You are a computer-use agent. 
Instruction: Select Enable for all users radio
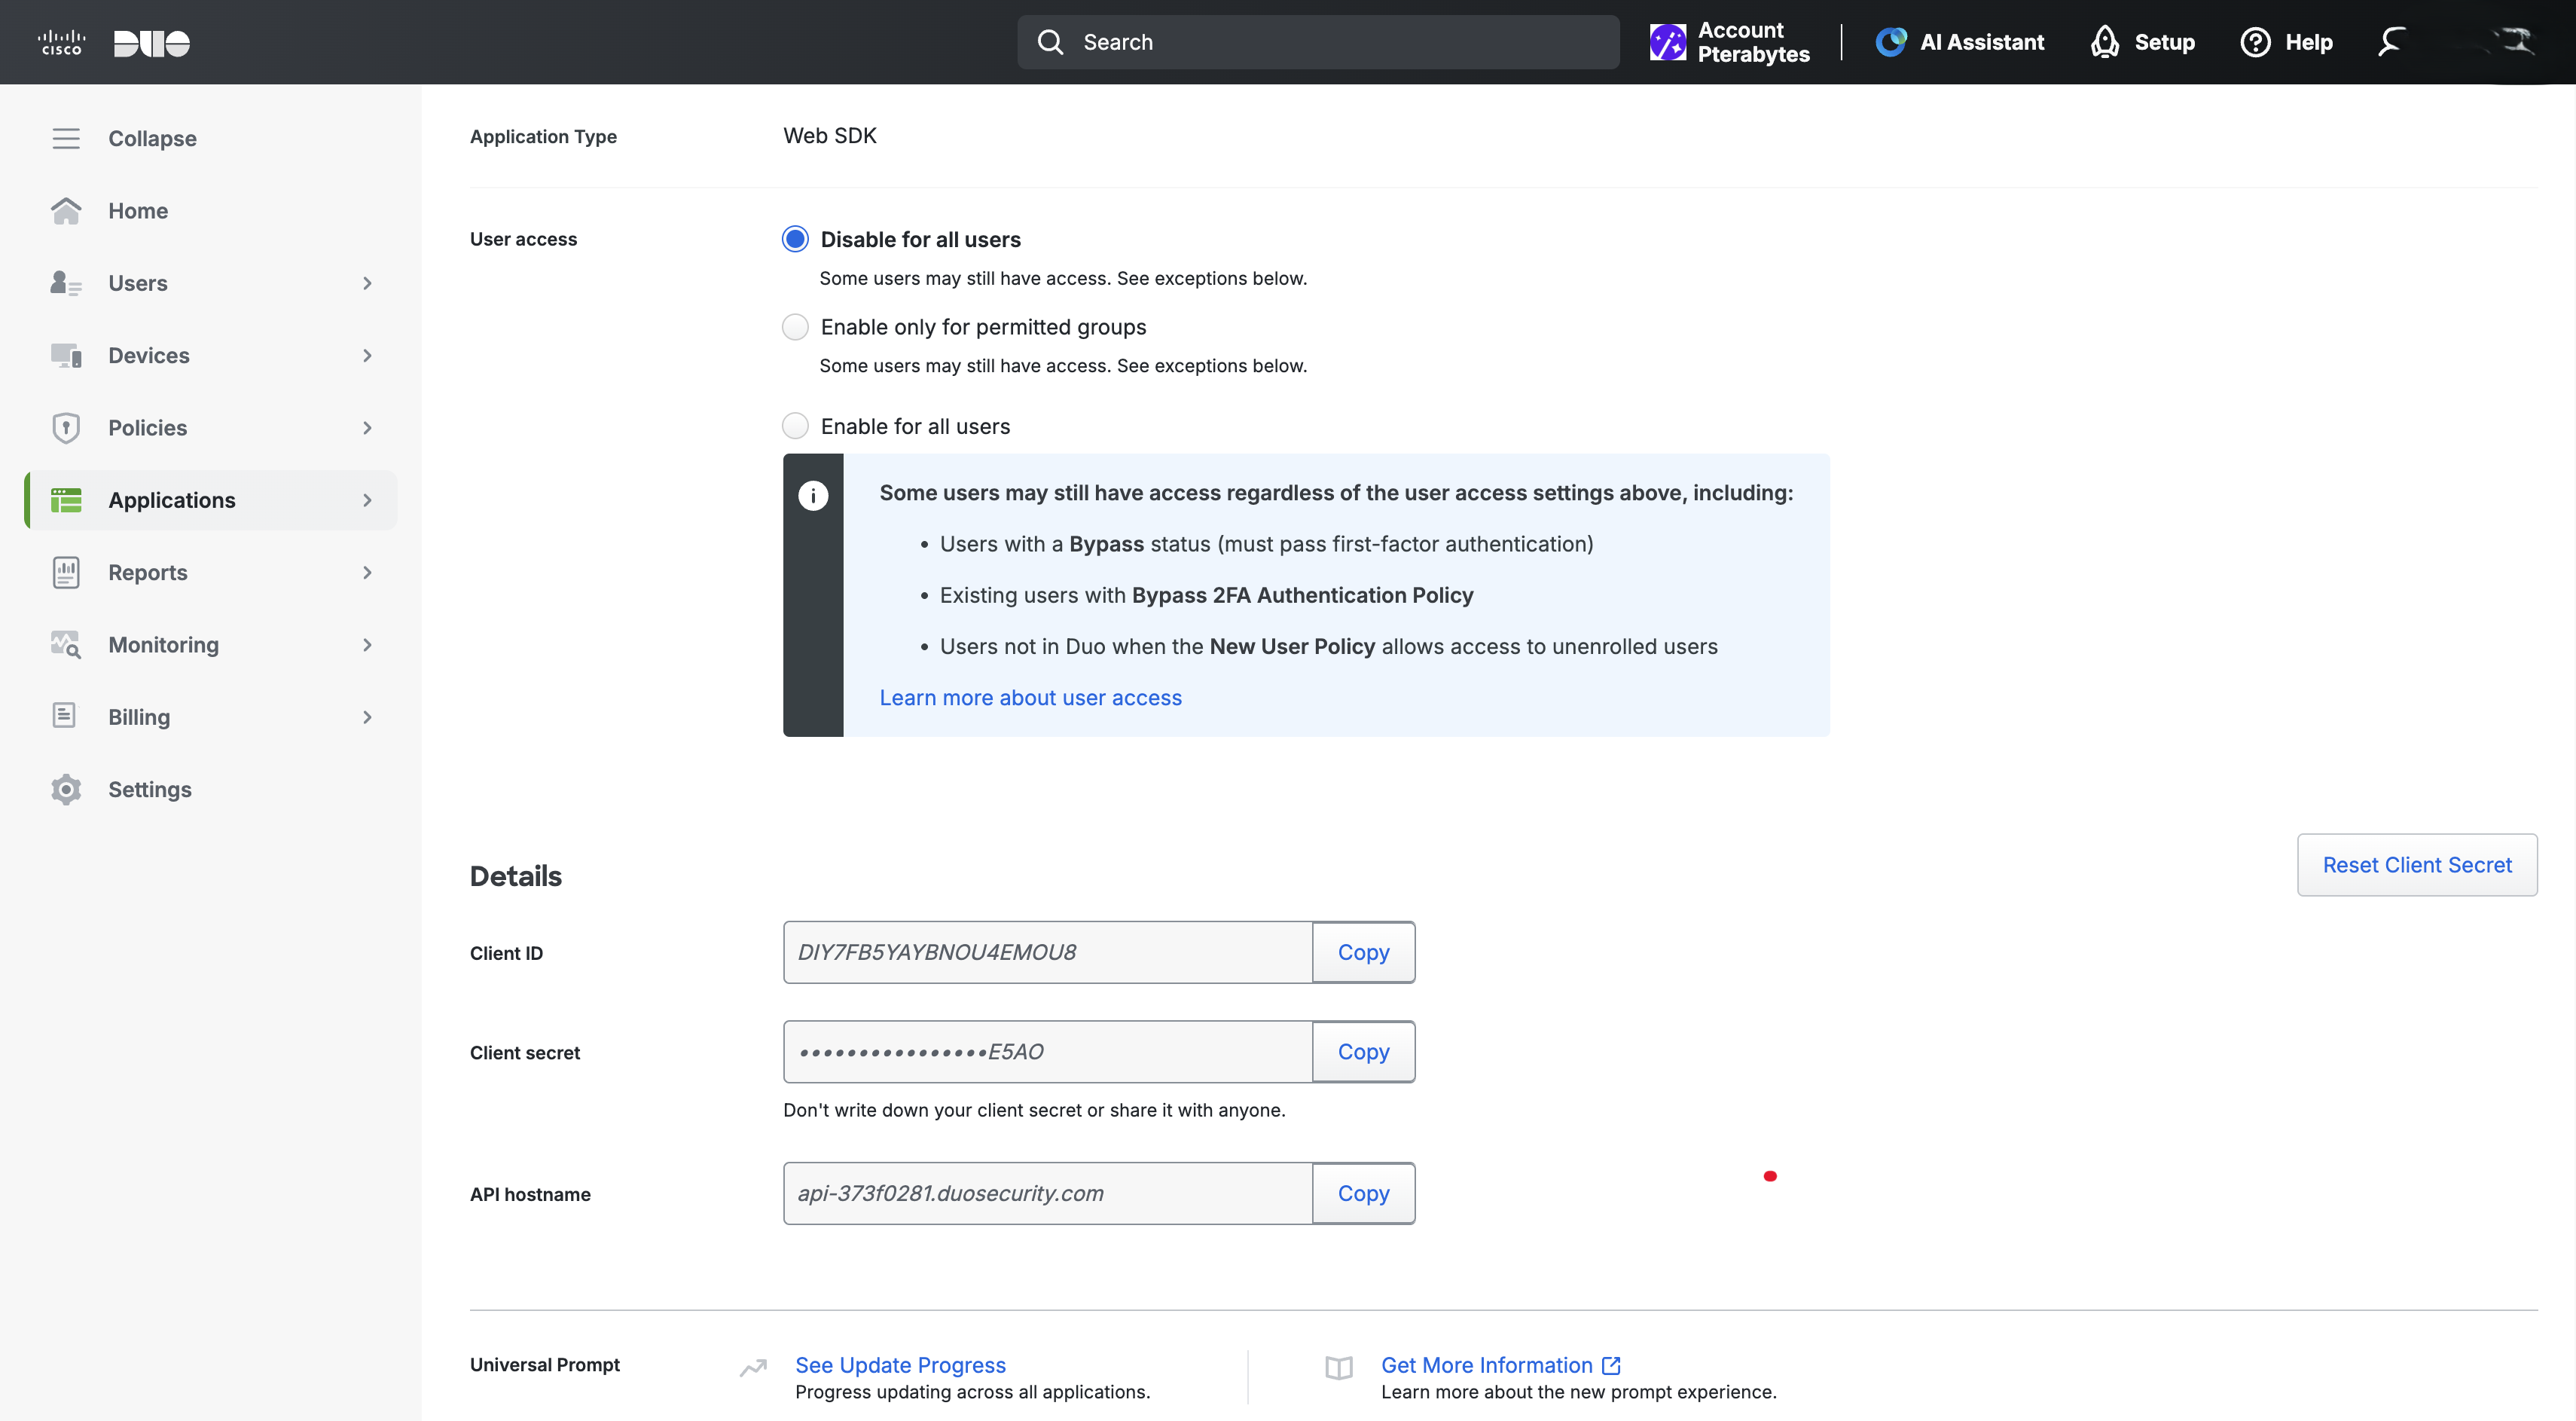click(795, 426)
